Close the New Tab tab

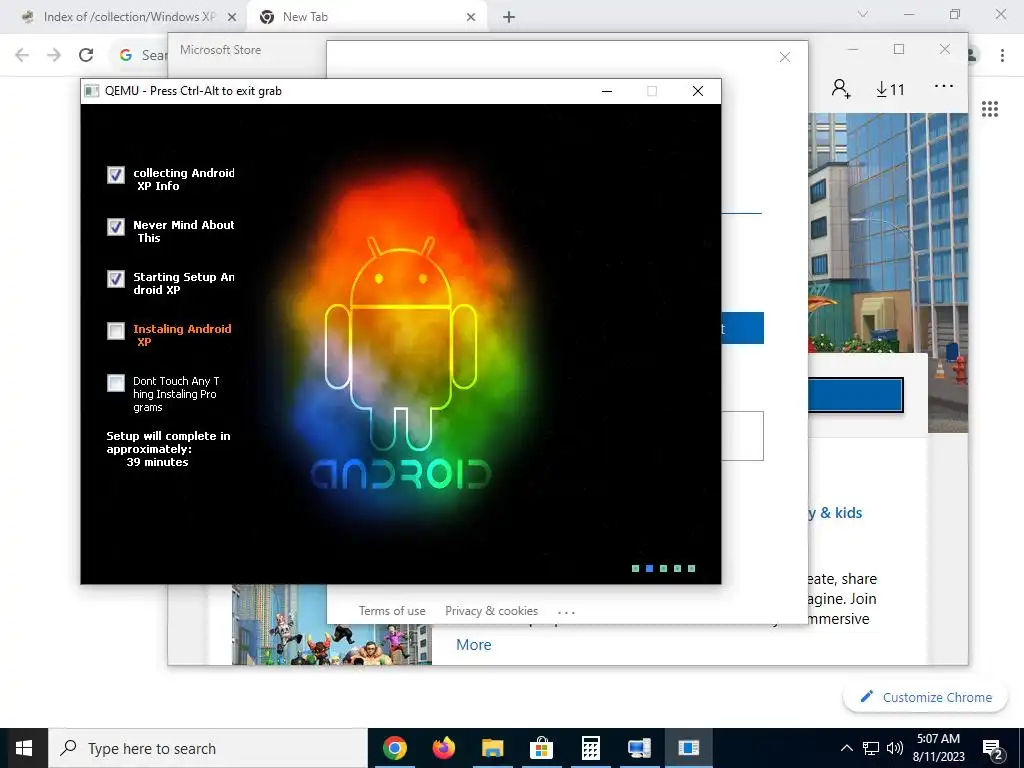(471, 18)
